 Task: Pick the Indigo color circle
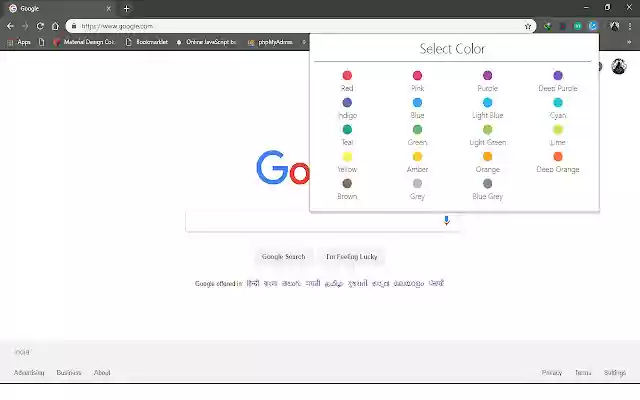[347, 102]
